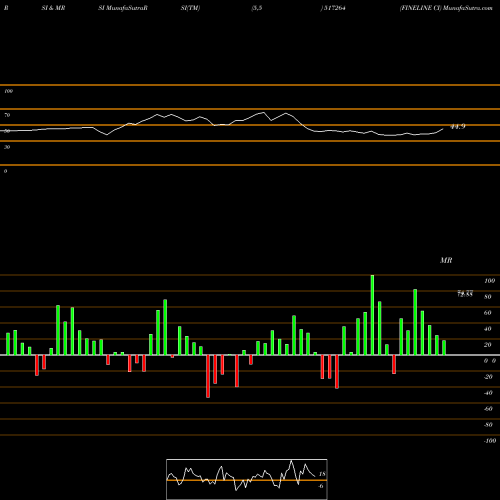Click the MR panel title label
The width and height of the screenshot is (500, 500).
pyautogui.click(x=446, y=260)
